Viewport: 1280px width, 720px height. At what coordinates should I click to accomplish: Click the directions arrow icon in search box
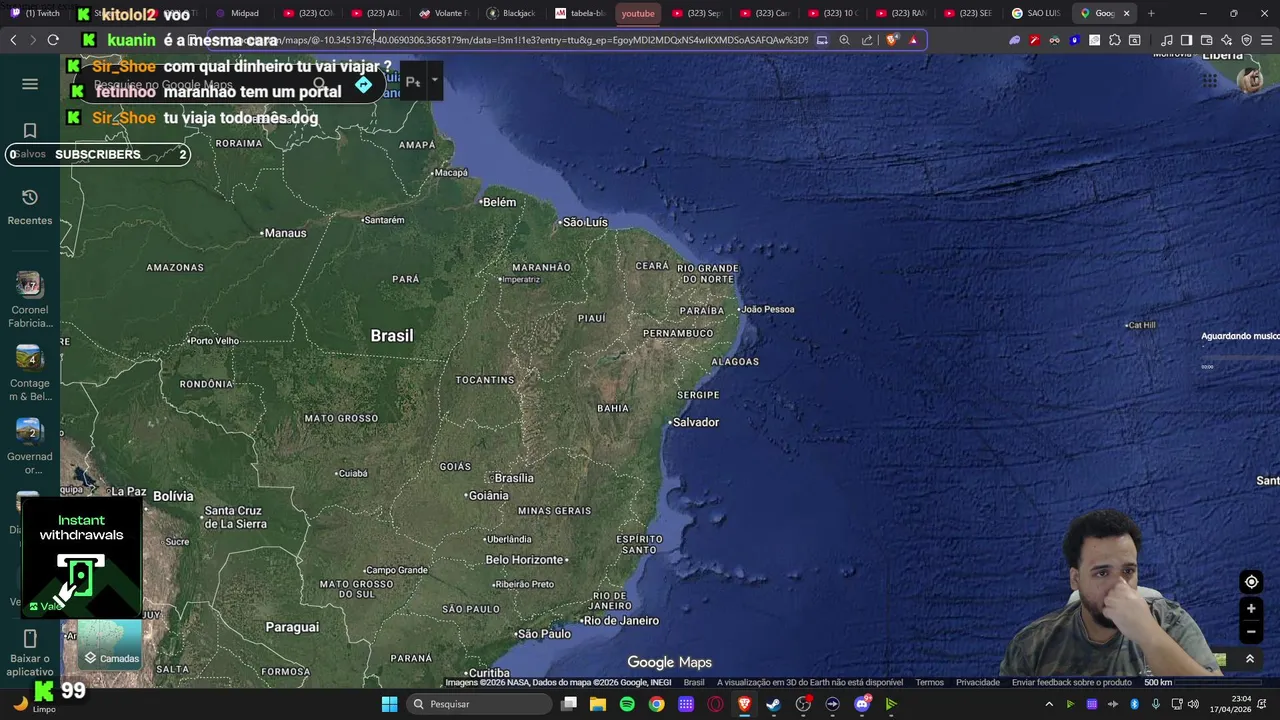pos(363,85)
